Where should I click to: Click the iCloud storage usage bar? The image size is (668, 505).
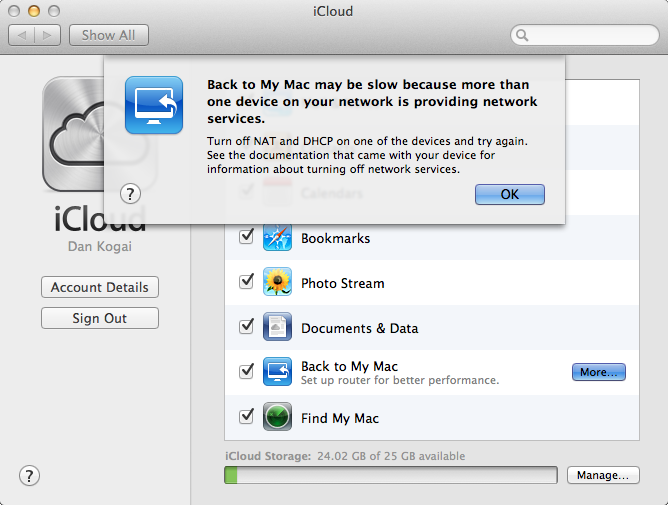coord(391,475)
